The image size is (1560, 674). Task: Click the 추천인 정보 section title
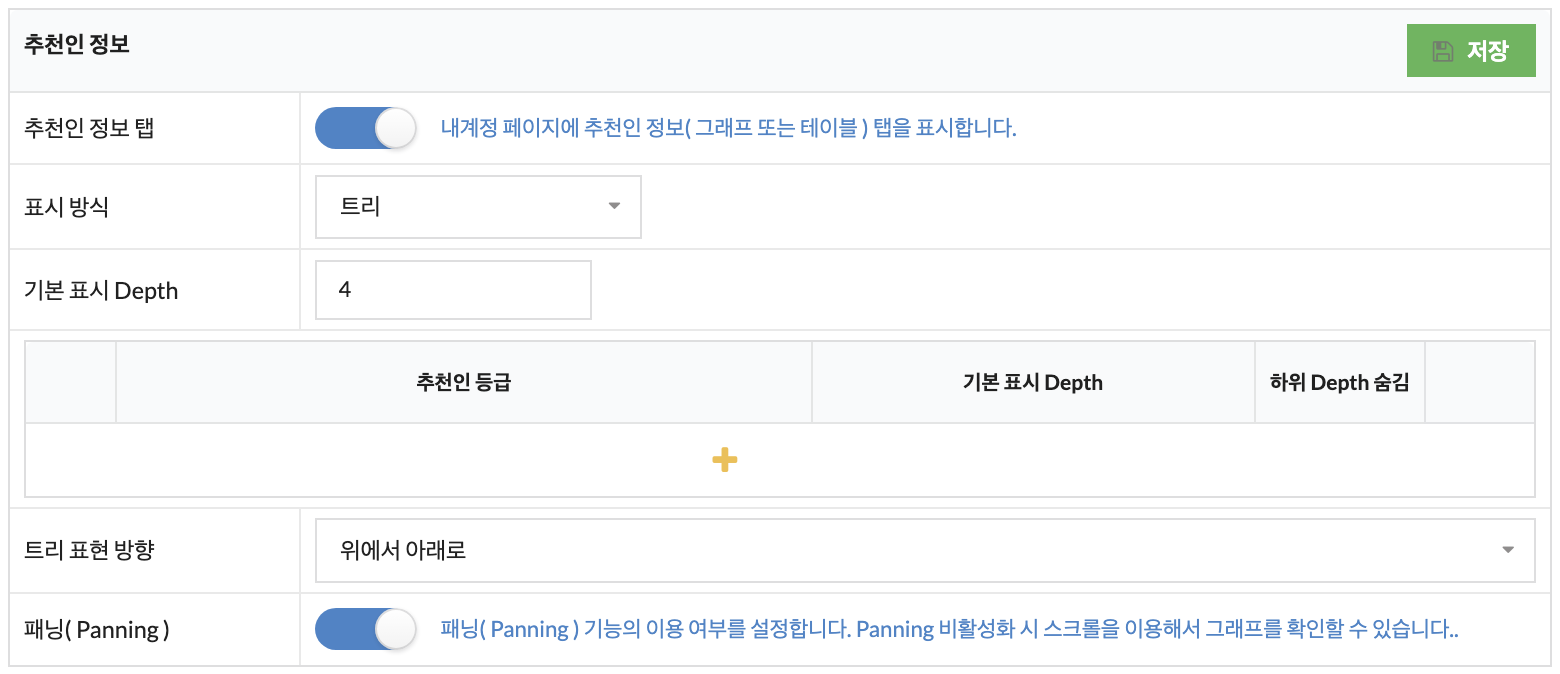[x=77, y=45]
